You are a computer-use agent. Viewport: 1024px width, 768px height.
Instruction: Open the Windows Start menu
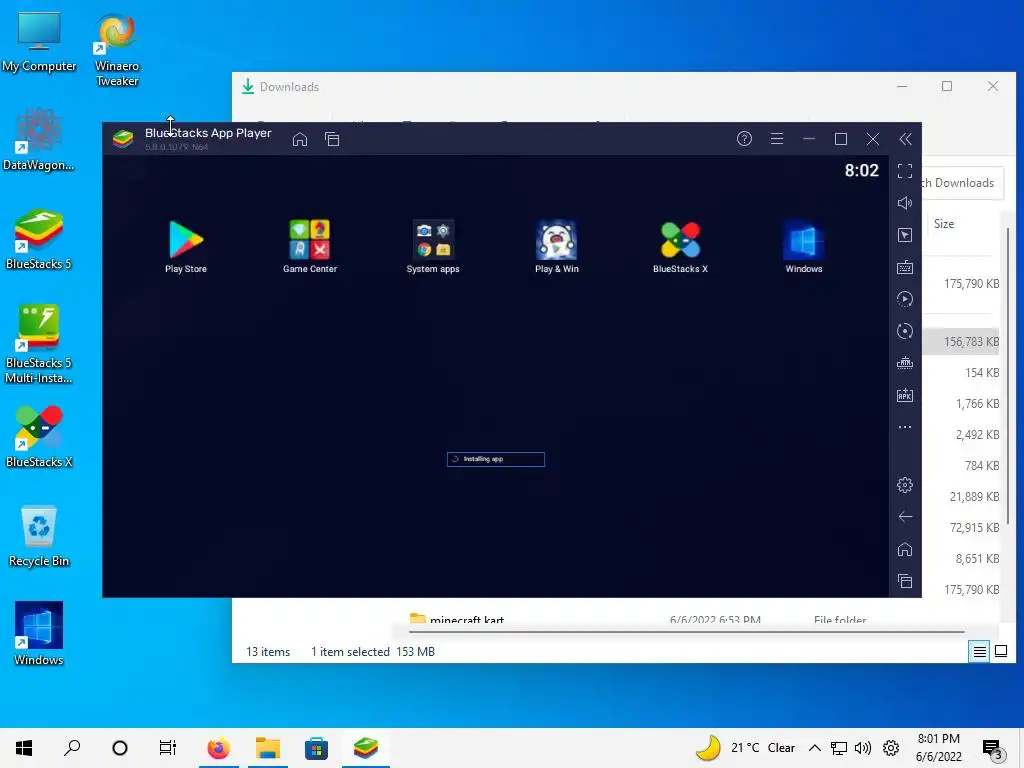click(24, 748)
